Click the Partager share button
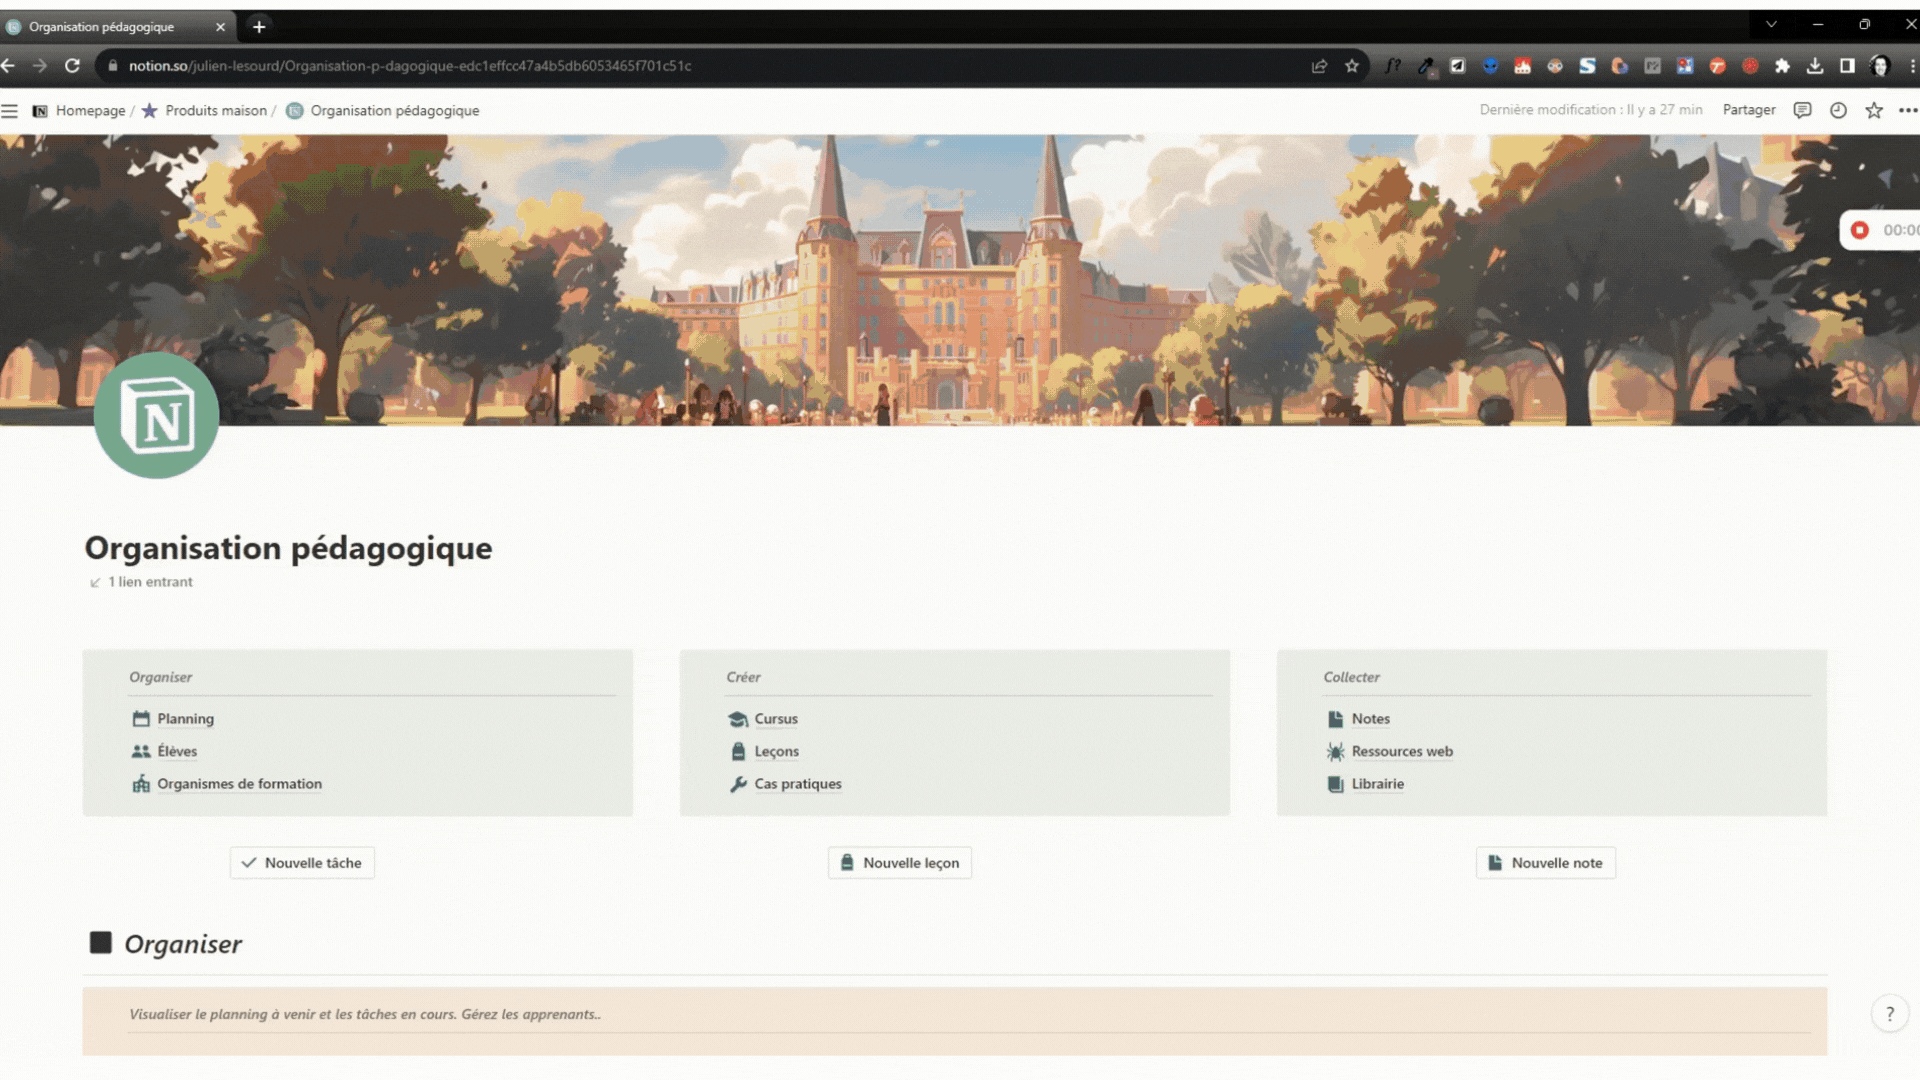Viewport: 1920px width, 1080px height. coord(1748,110)
